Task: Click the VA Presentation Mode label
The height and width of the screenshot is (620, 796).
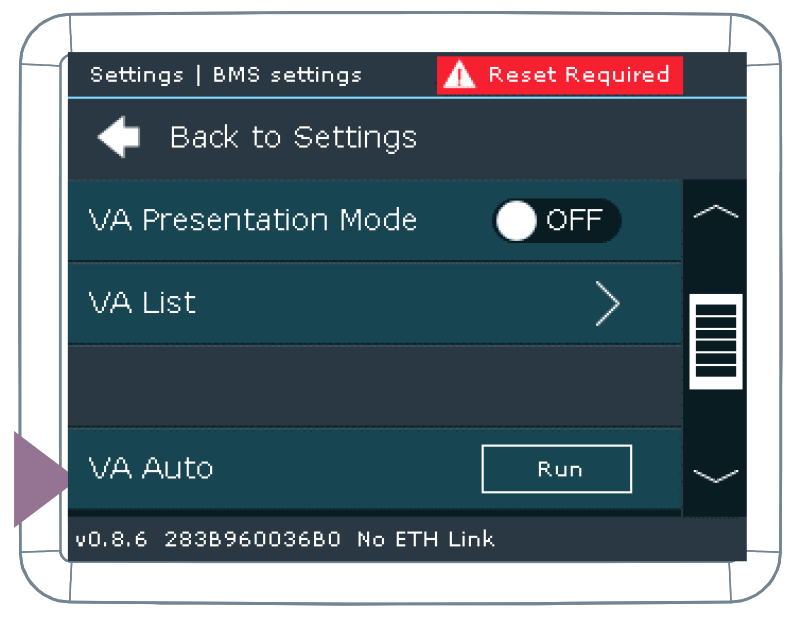Action: tap(252, 220)
